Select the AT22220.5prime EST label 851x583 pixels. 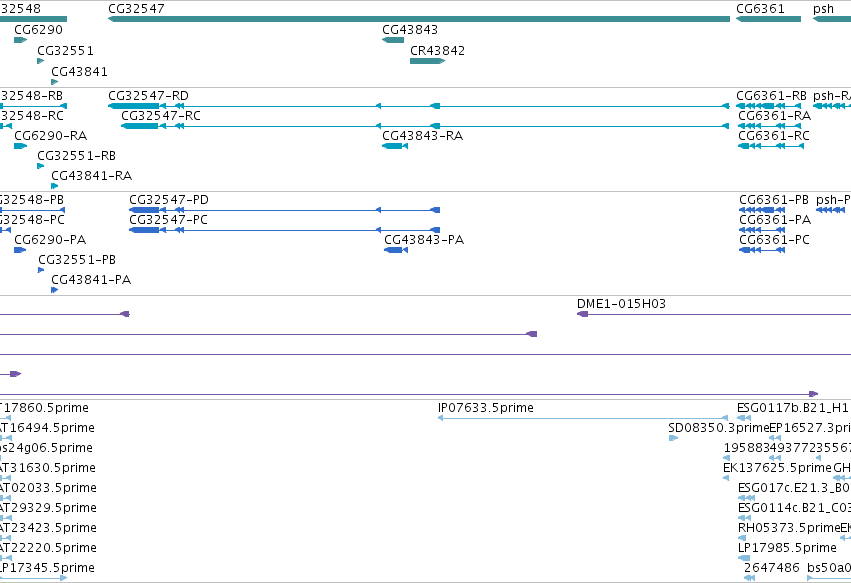click(48, 548)
